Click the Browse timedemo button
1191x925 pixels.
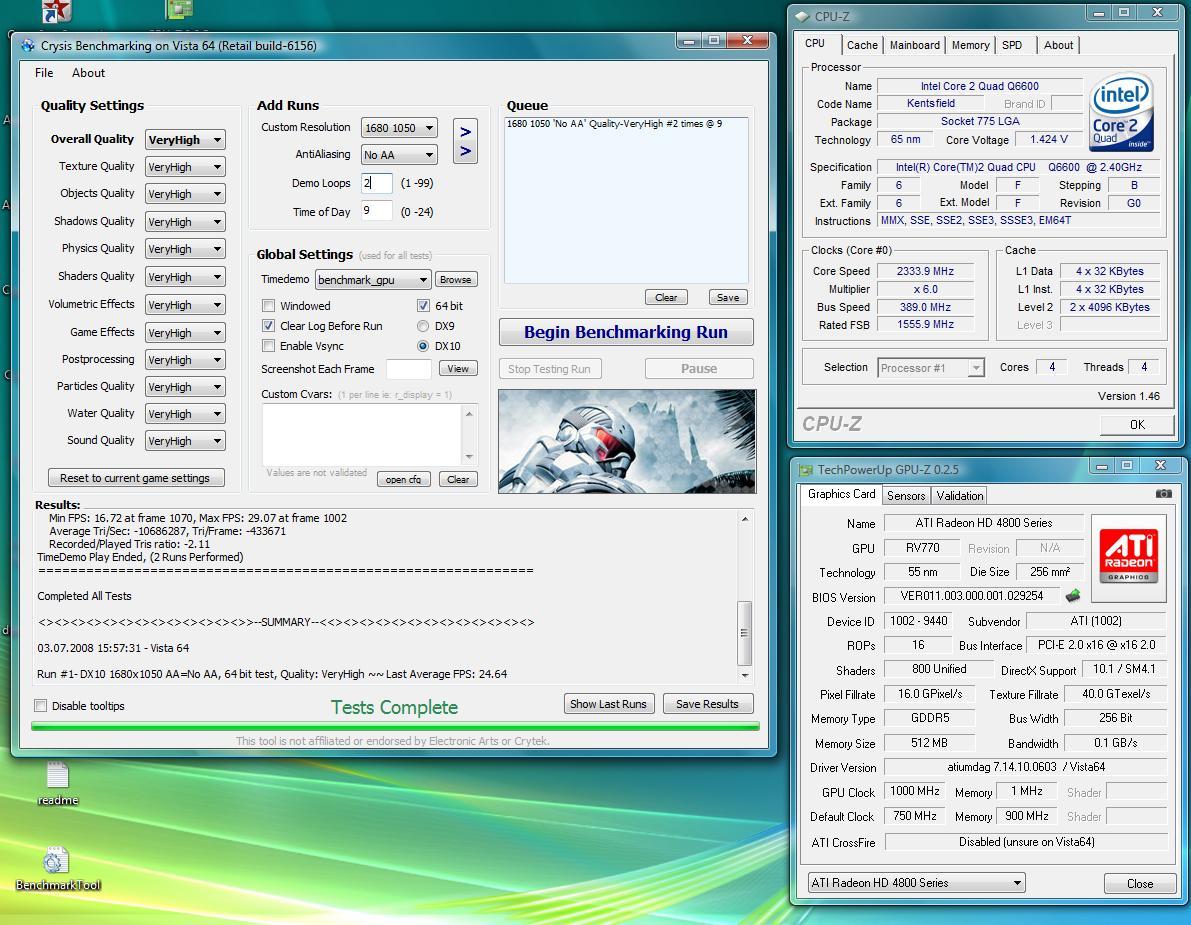(x=456, y=279)
